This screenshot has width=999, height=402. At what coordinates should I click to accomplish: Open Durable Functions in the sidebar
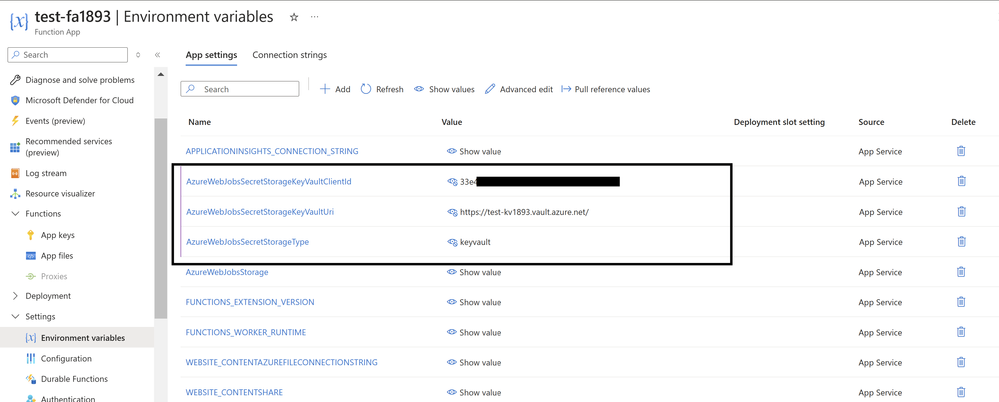pos(75,378)
